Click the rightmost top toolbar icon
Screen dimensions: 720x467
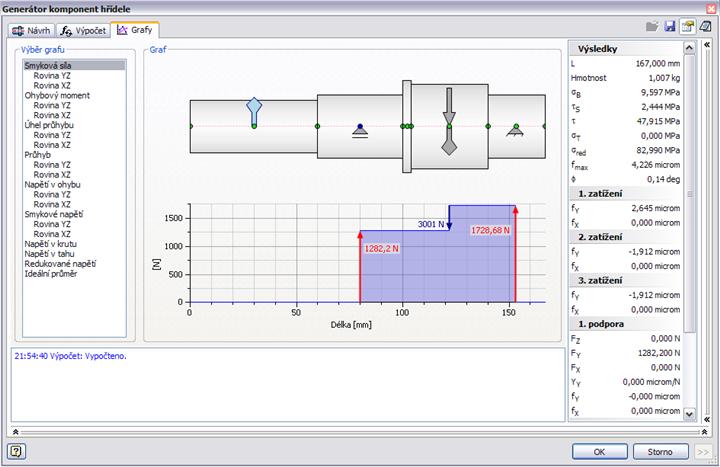coord(704,27)
